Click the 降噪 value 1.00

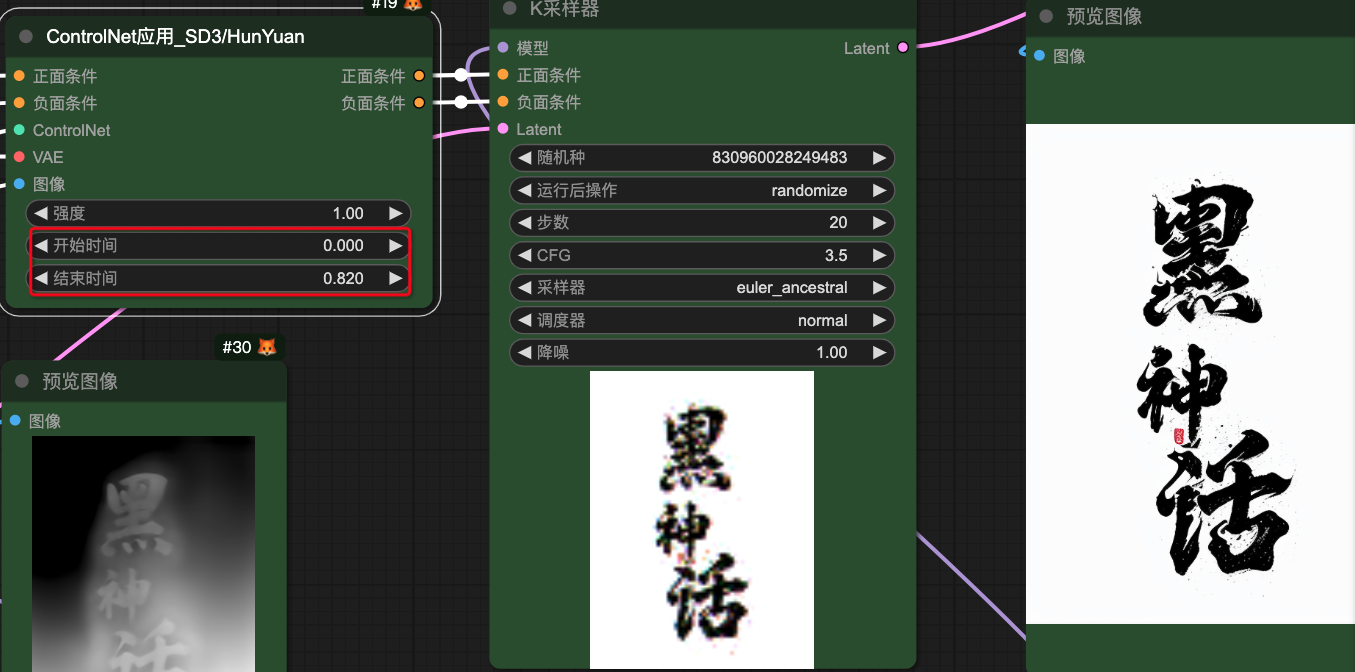832,352
